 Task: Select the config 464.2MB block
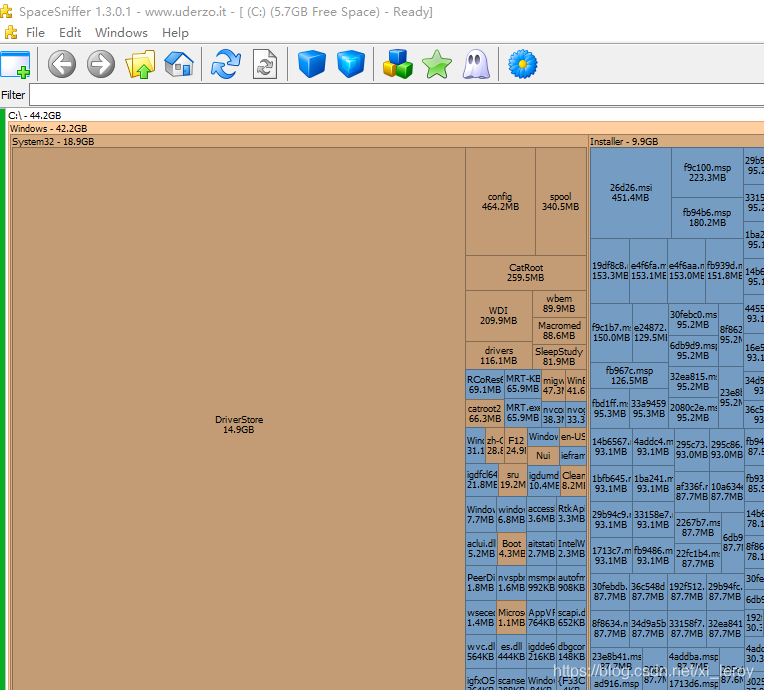(500, 202)
